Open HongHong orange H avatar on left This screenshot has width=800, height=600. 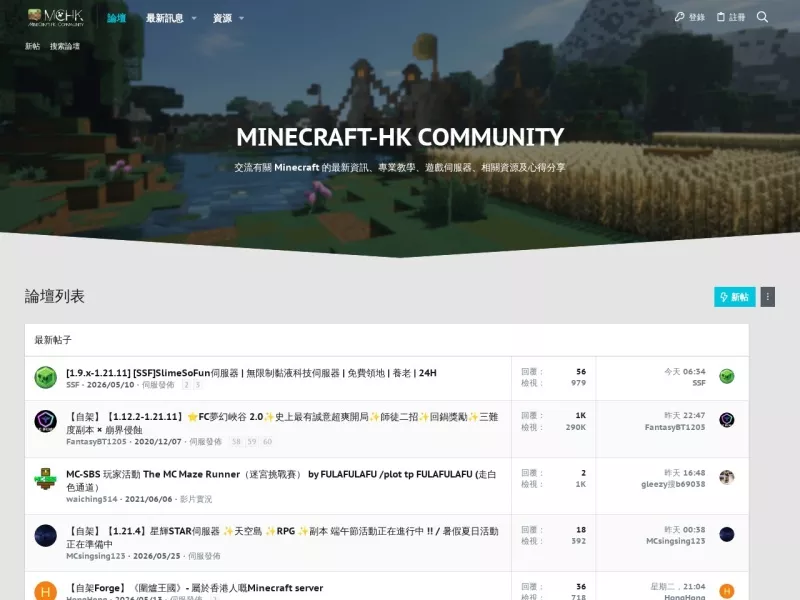pos(45,591)
